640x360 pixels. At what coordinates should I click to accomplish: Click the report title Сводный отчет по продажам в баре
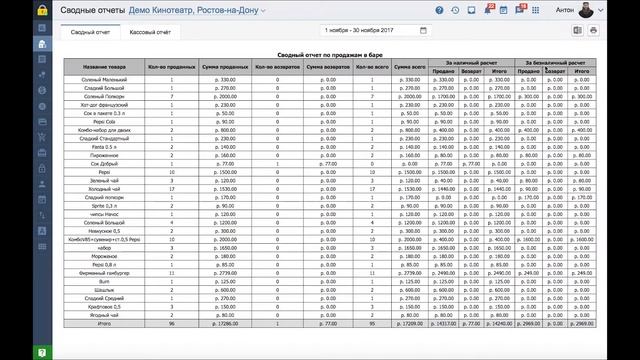point(330,55)
